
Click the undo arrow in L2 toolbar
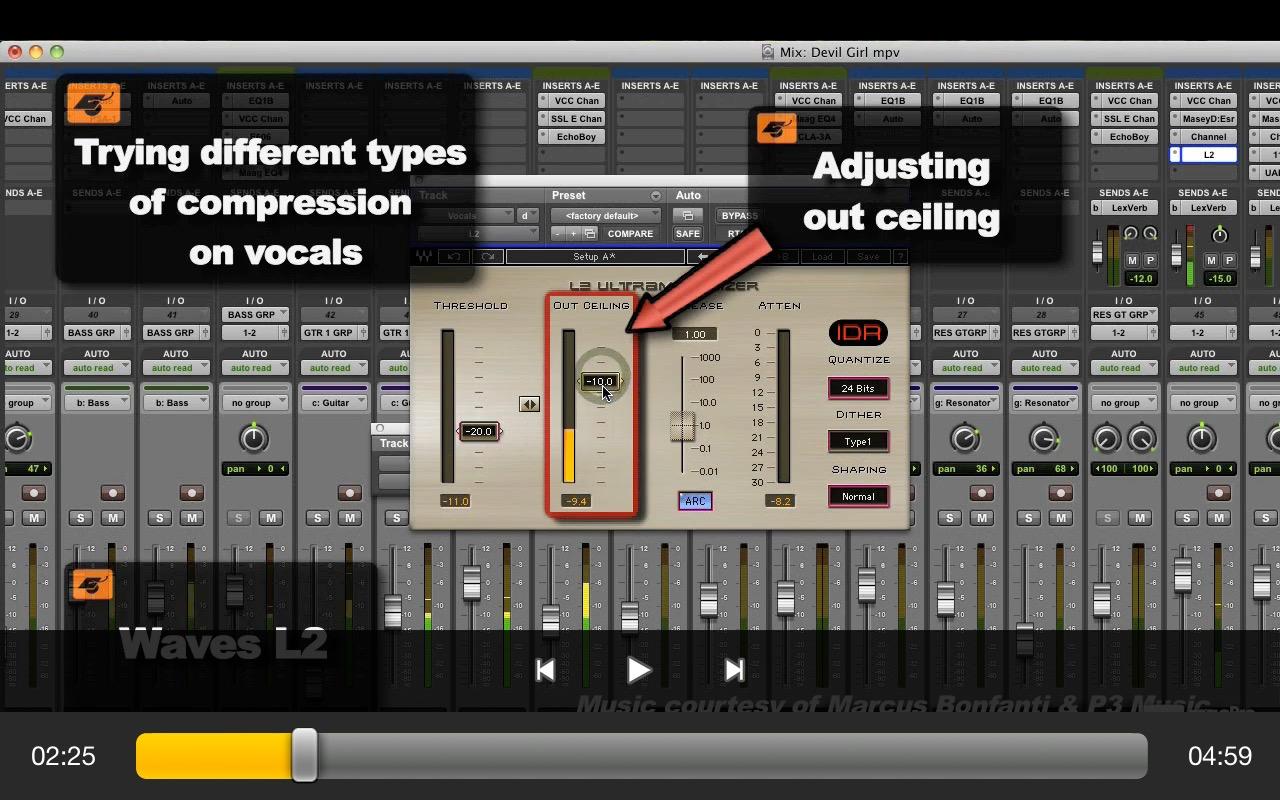point(453,257)
